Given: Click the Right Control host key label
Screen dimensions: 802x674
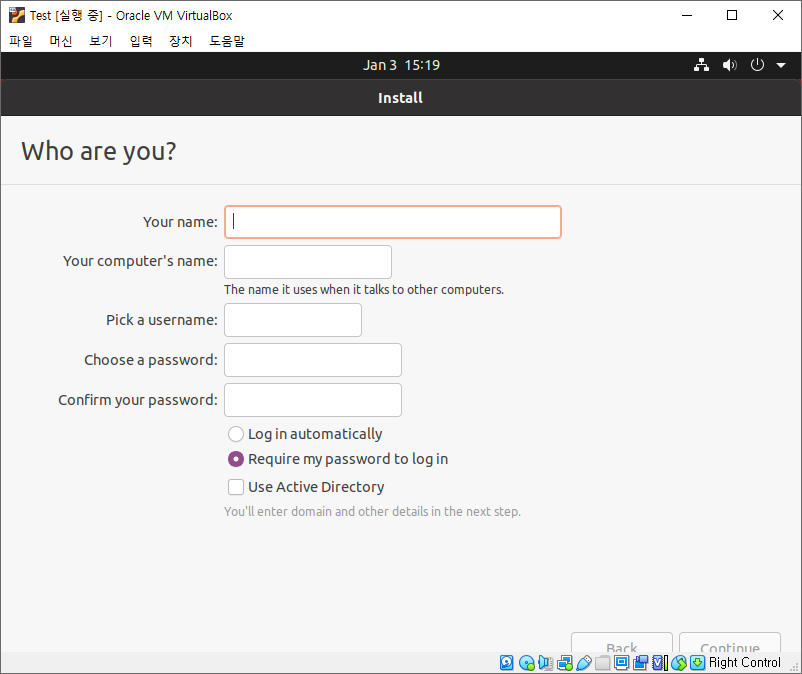Looking at the screenshot, I should pyautogui.click(x=745, y=663).
